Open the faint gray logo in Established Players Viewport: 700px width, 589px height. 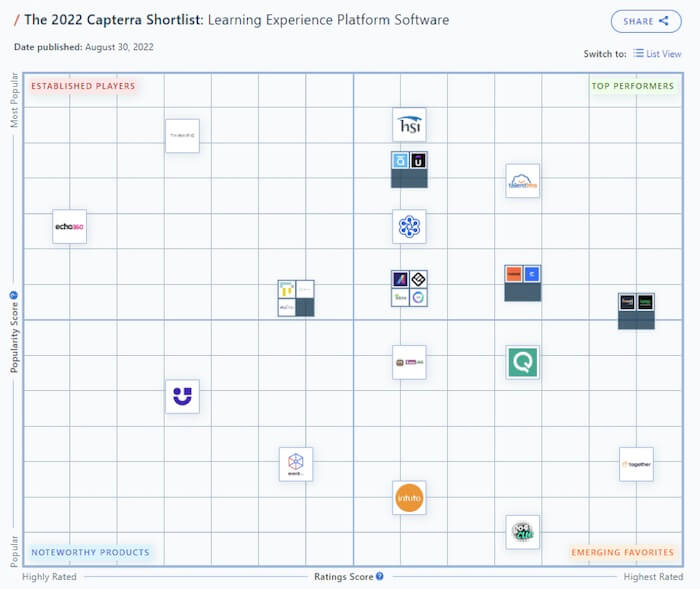coord(183,135)
